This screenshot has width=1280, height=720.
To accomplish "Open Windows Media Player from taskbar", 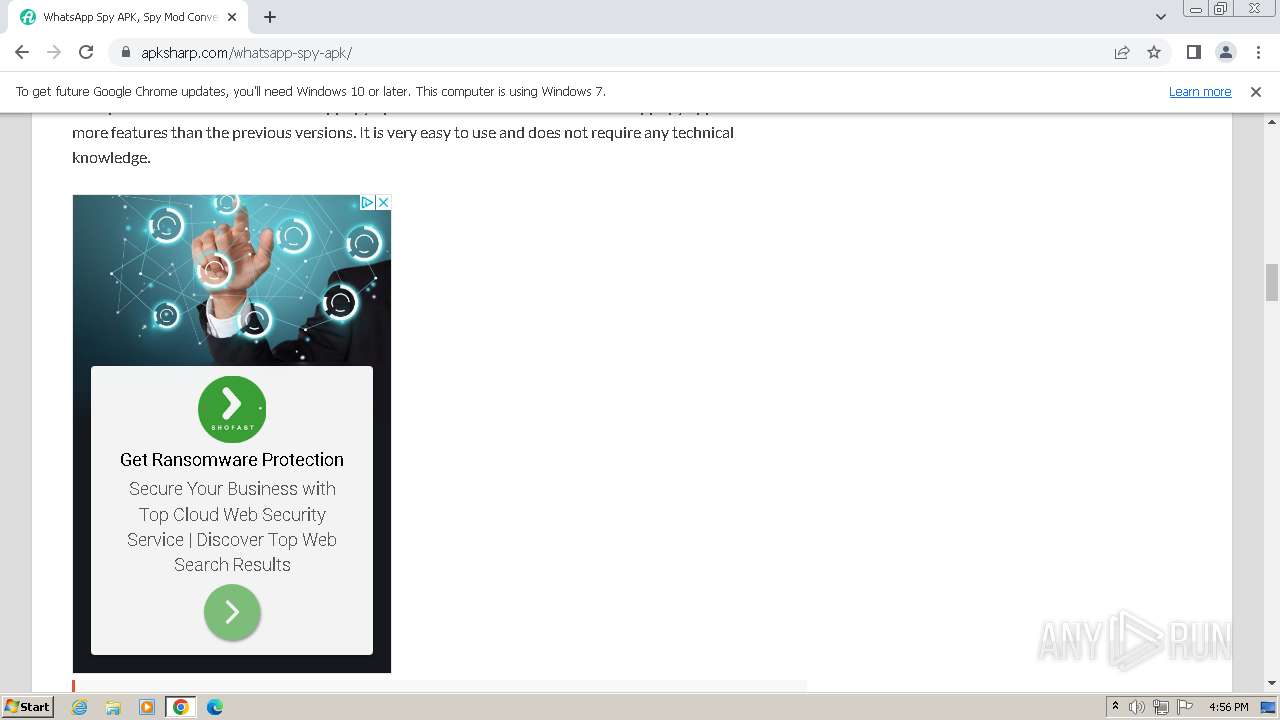I will point(147,707).
